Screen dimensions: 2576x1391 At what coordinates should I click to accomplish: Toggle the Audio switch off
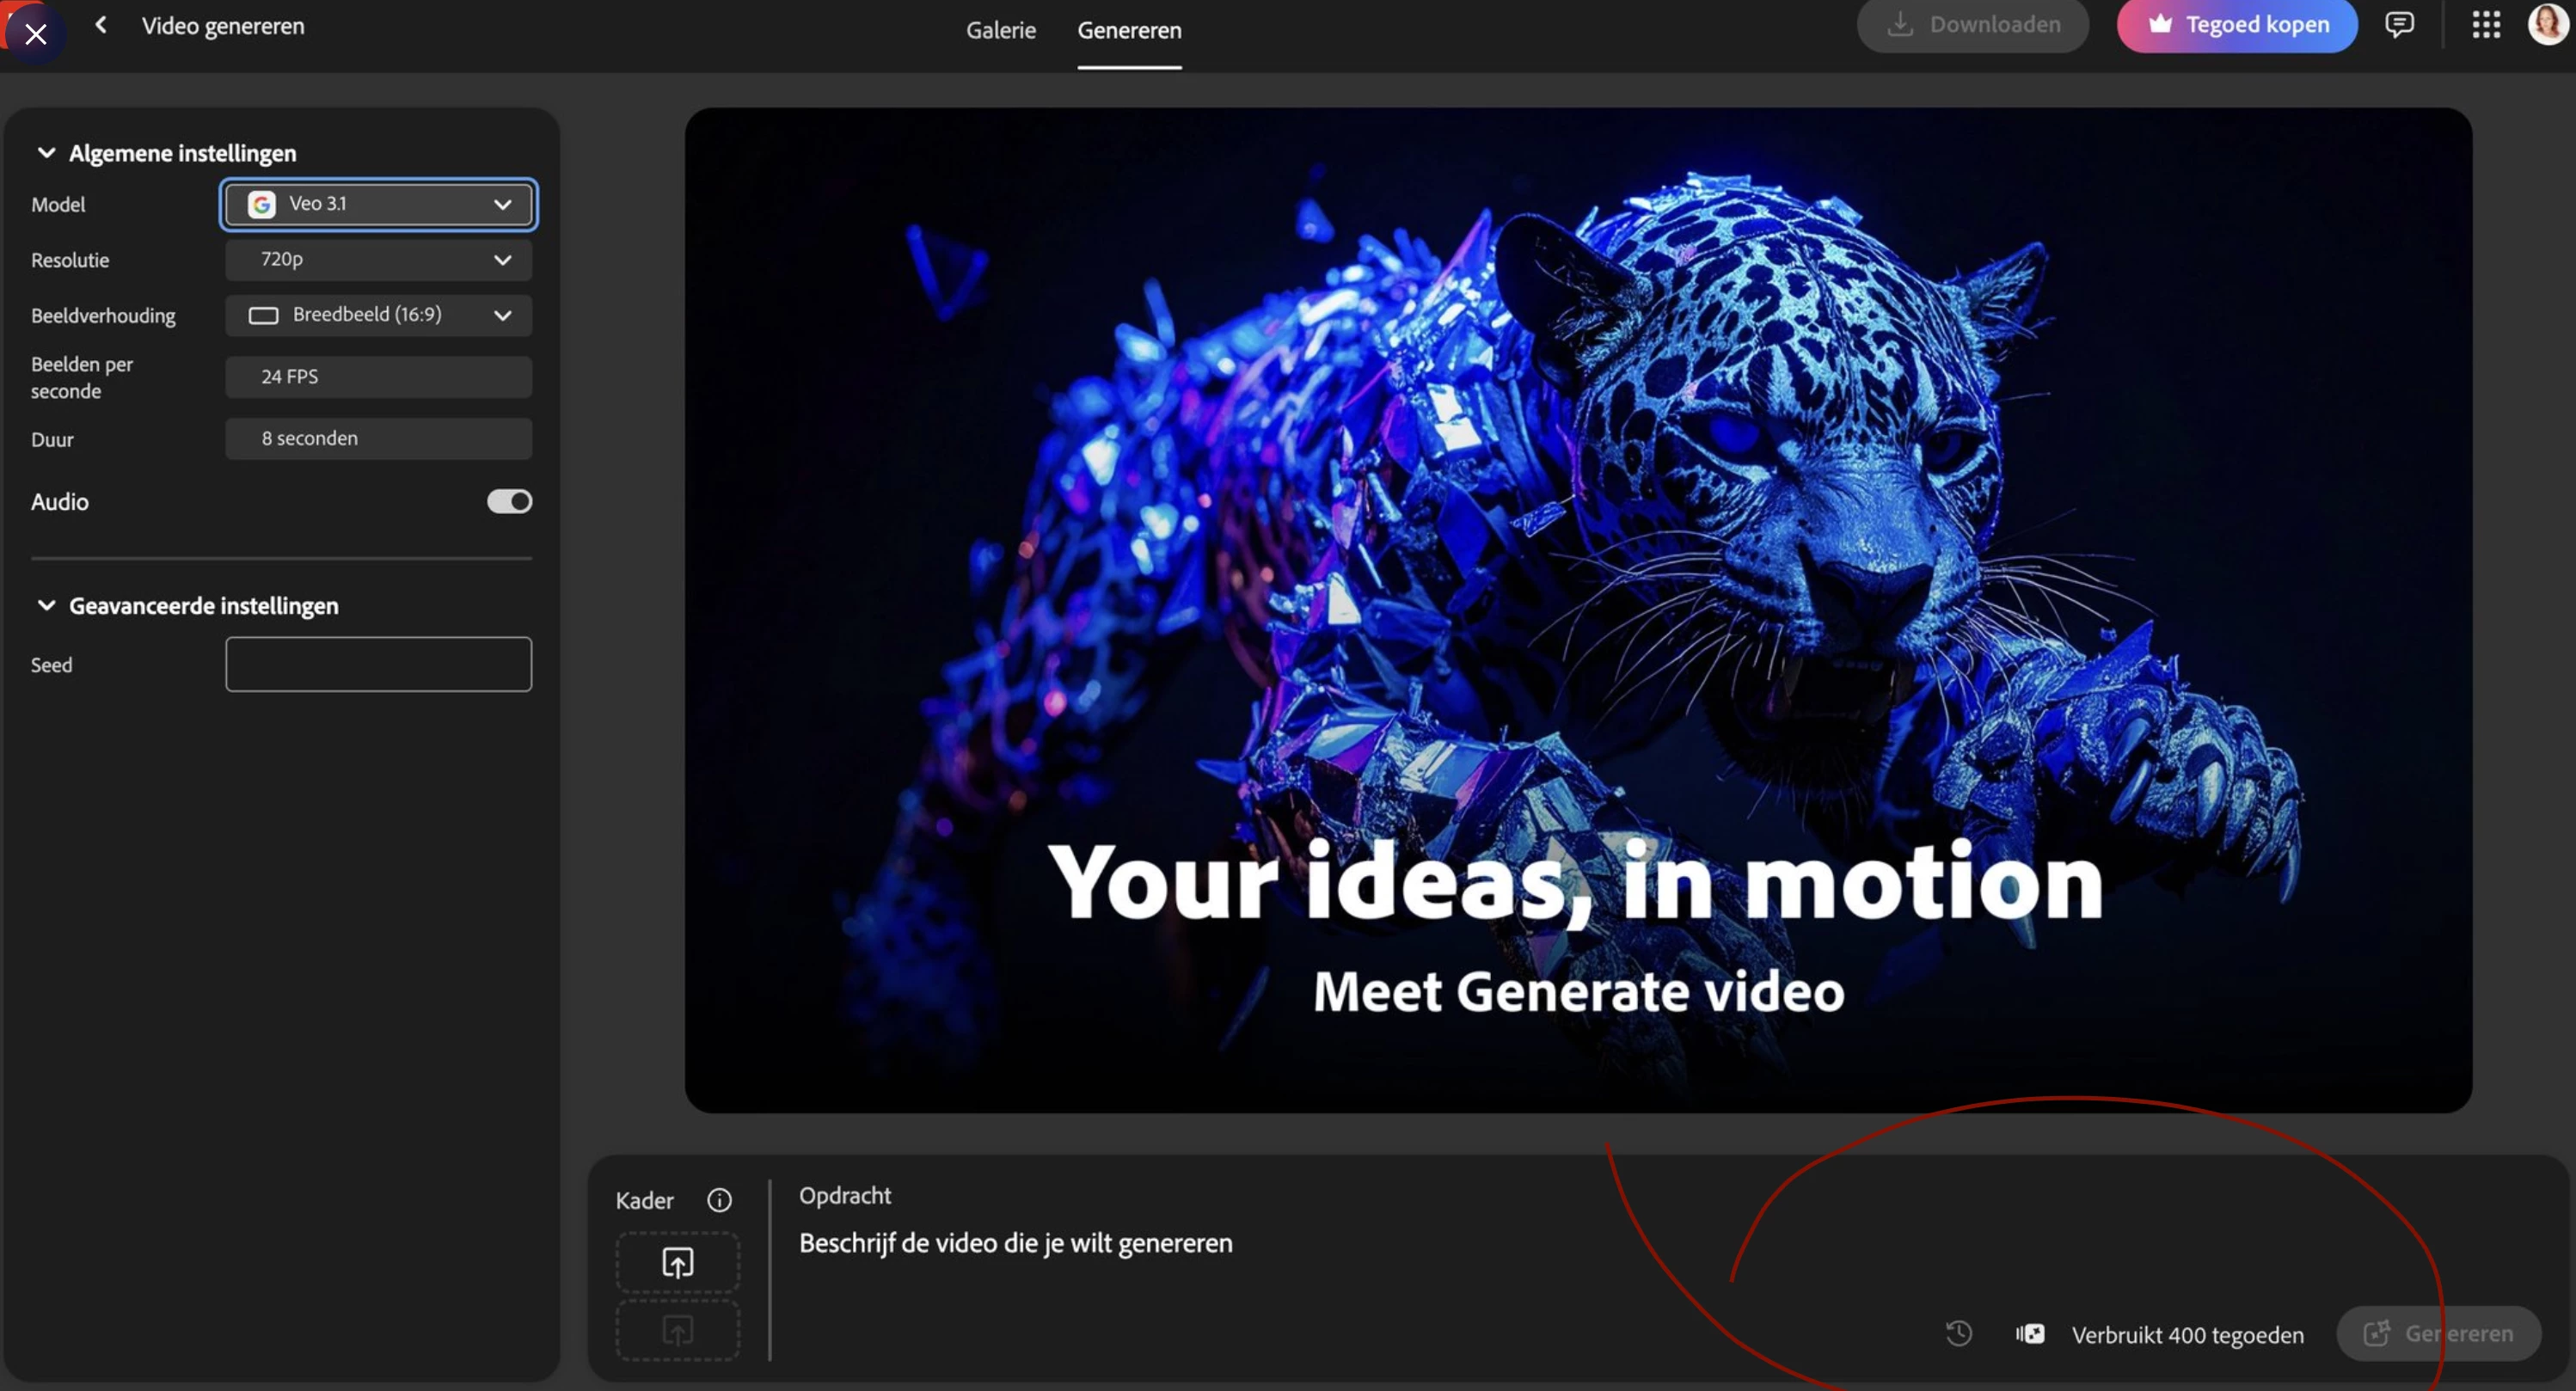(x=509, y=501)
